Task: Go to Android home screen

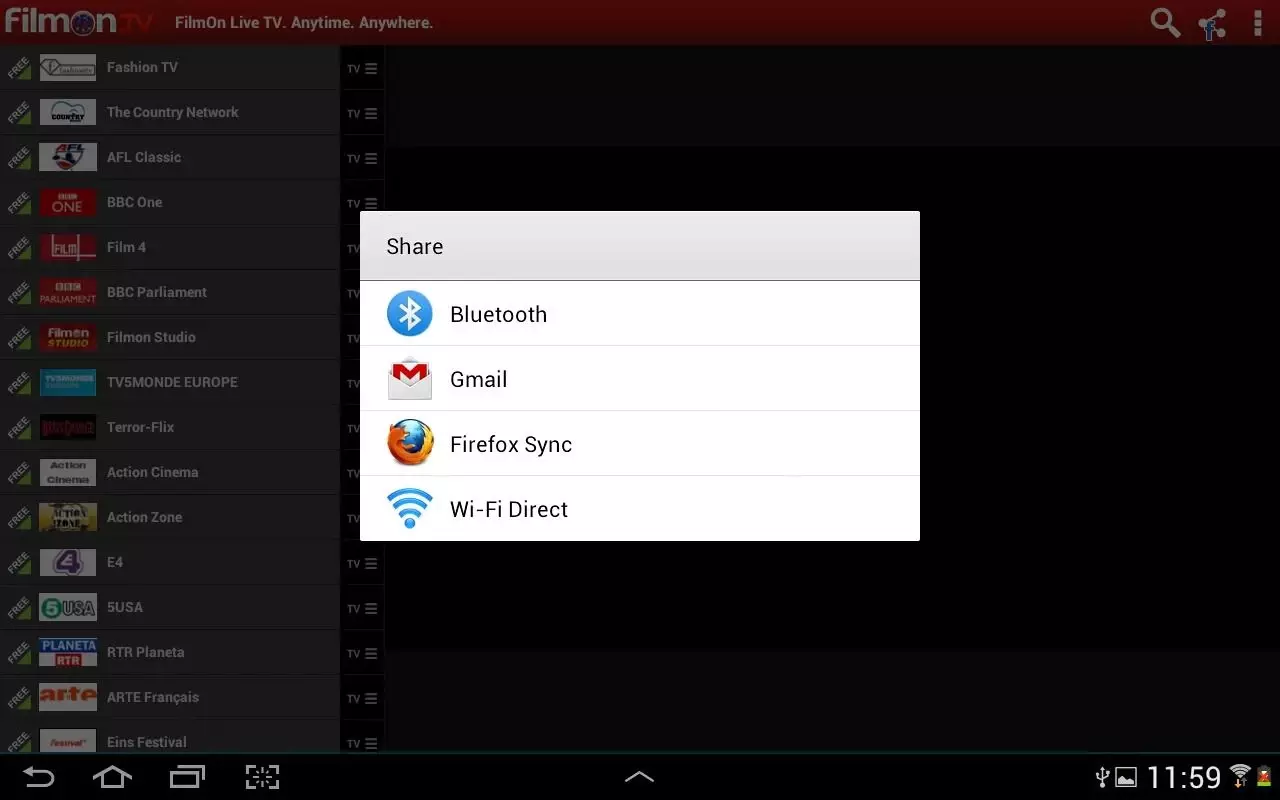Action: (x=112, y=777)
